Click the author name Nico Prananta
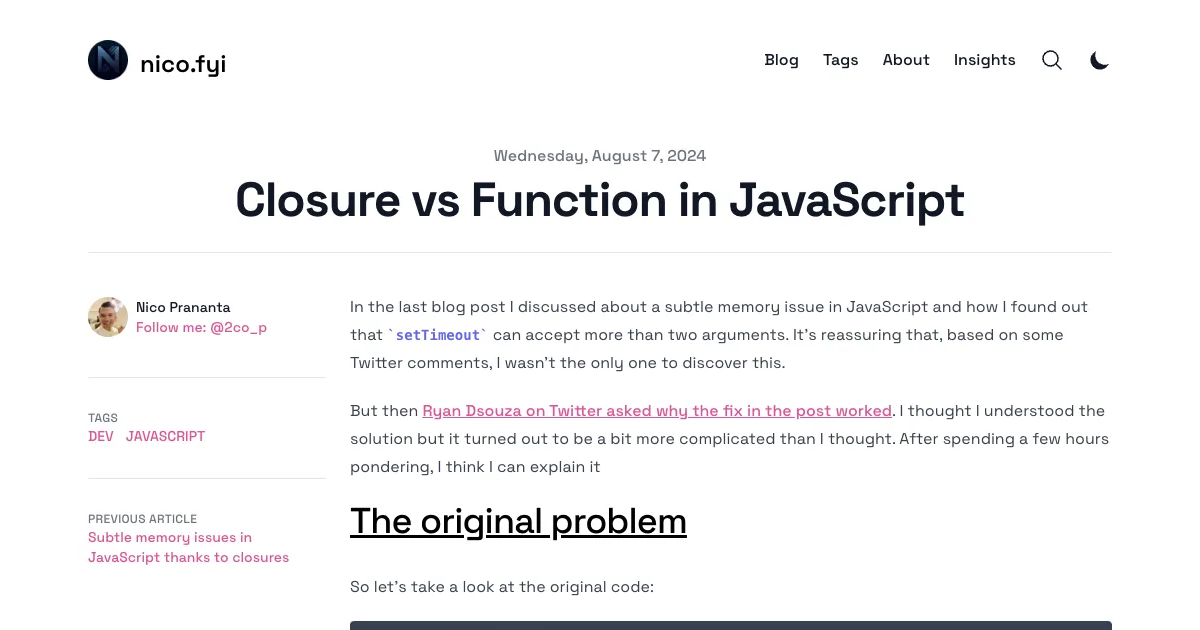The image size is (1200, 630). (x=183, y=307)
